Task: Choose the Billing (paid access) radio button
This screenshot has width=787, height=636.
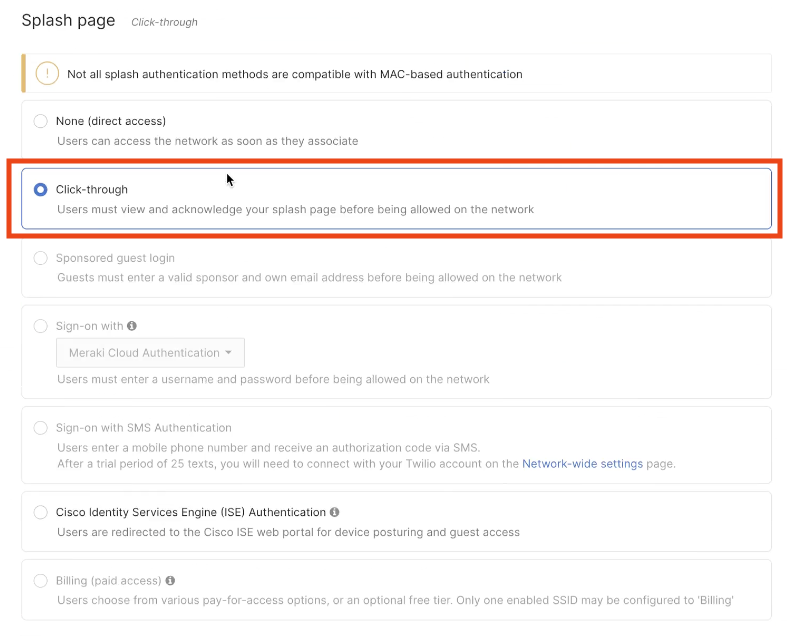Action: [x=40, y=580]
